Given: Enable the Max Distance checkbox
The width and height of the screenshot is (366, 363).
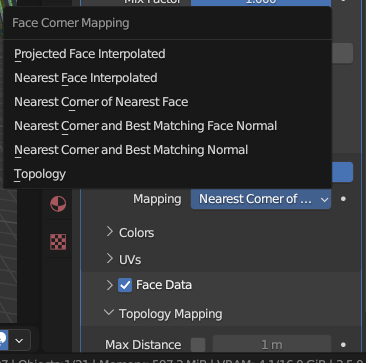Looking at the screenshot, I should coord(198,345).
